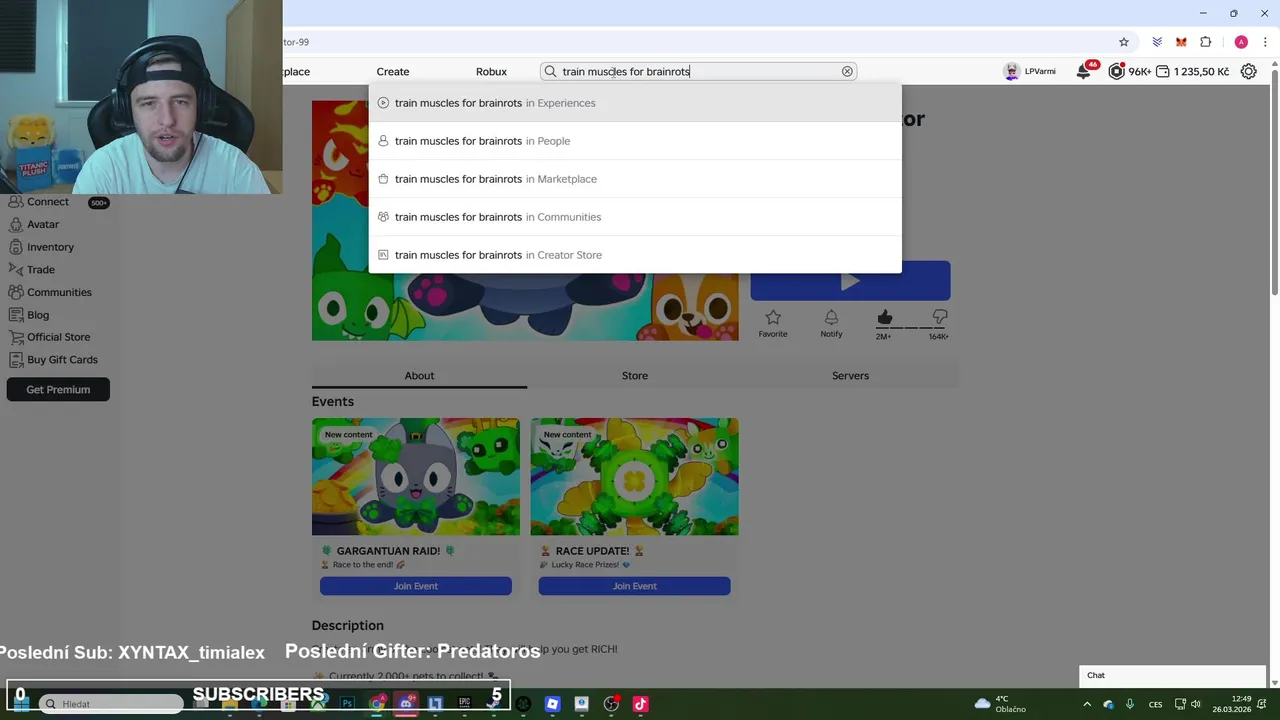Search train muscles for brainrots in Communities
Screen dimensions: 1280x720
point(635,217)
